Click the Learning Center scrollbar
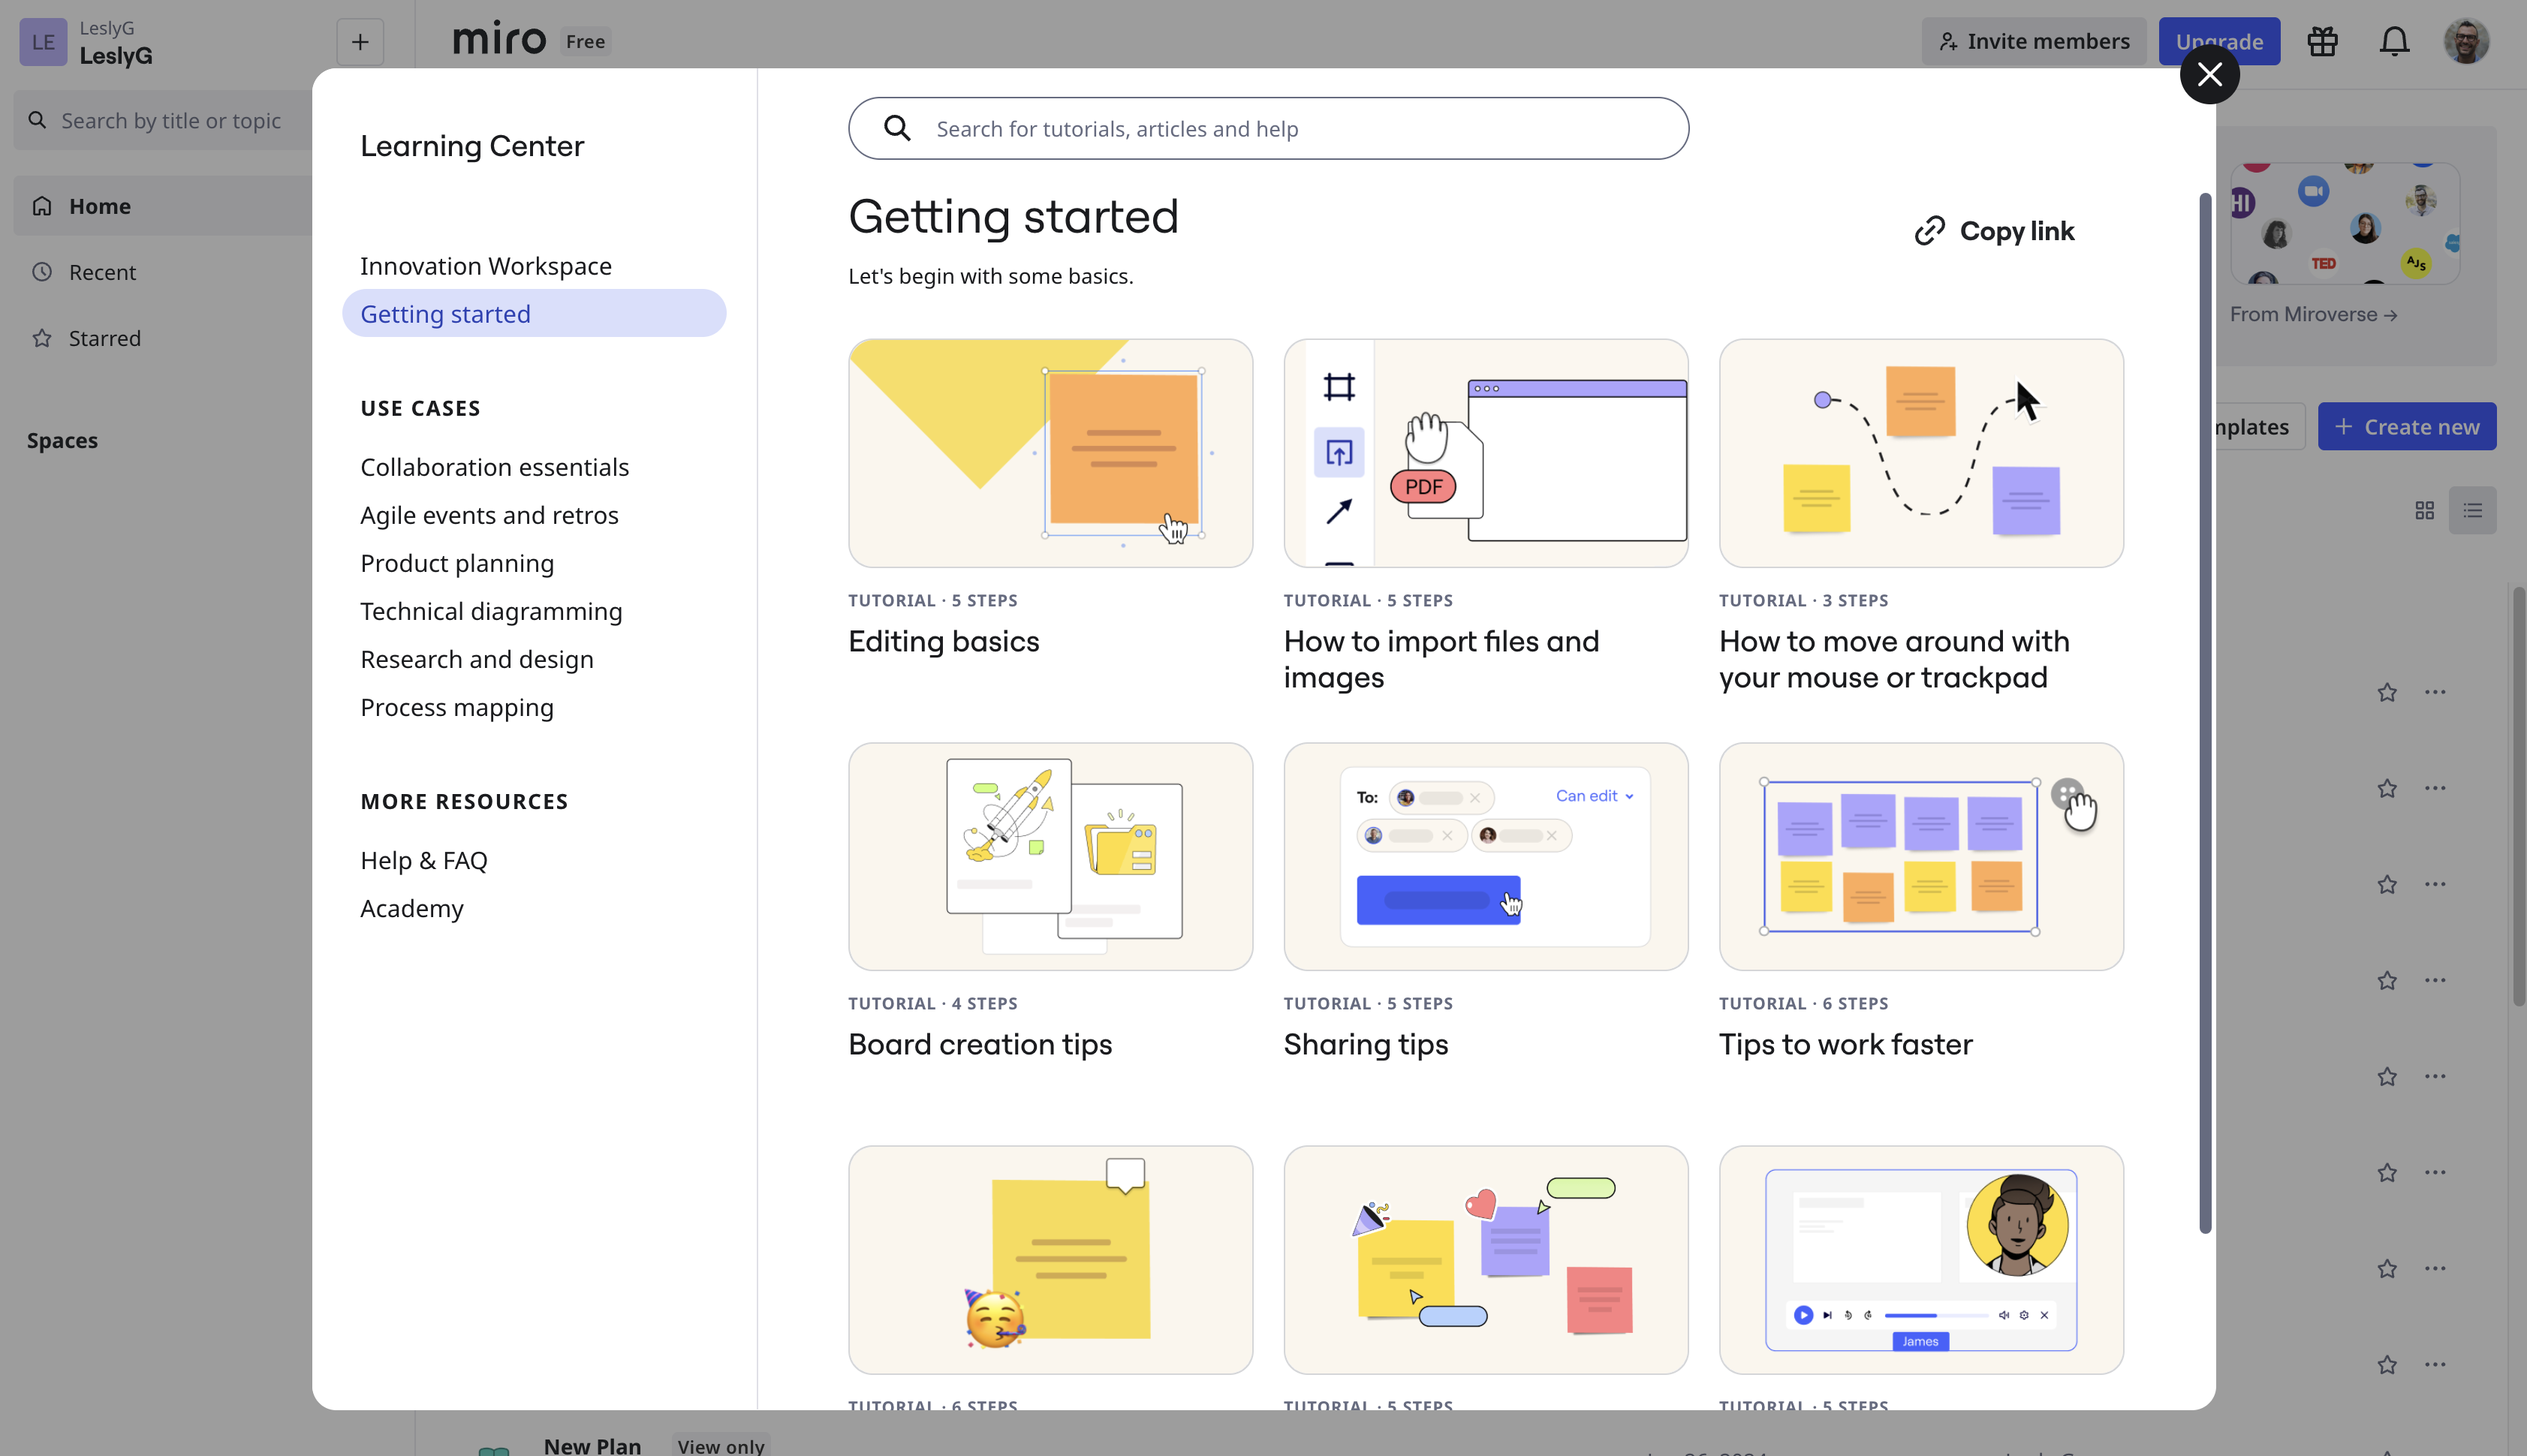This screenshot has width=2527, height=1456. point(2204,712)
